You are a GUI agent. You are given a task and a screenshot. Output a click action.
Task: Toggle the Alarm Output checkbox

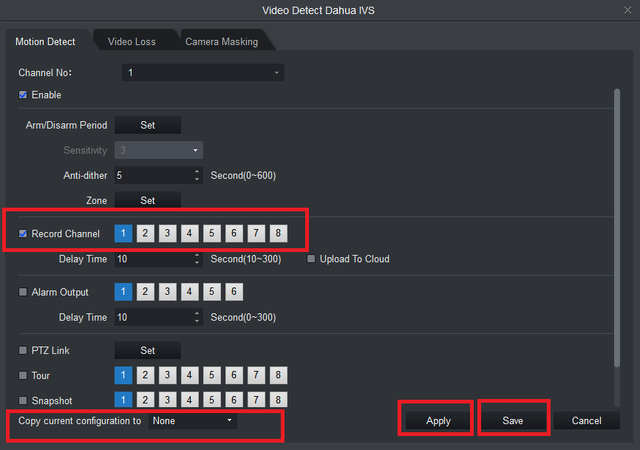pyautogui.click(x=23, y=292)
